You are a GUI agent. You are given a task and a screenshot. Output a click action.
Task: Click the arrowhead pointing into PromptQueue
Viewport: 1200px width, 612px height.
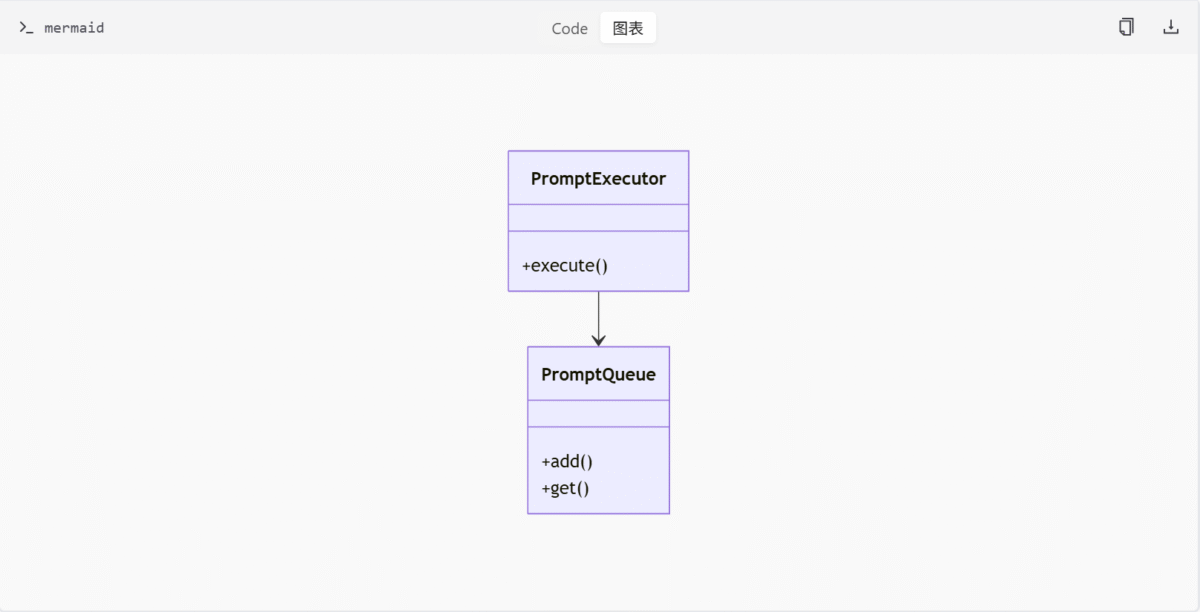[x=598, y=341]
